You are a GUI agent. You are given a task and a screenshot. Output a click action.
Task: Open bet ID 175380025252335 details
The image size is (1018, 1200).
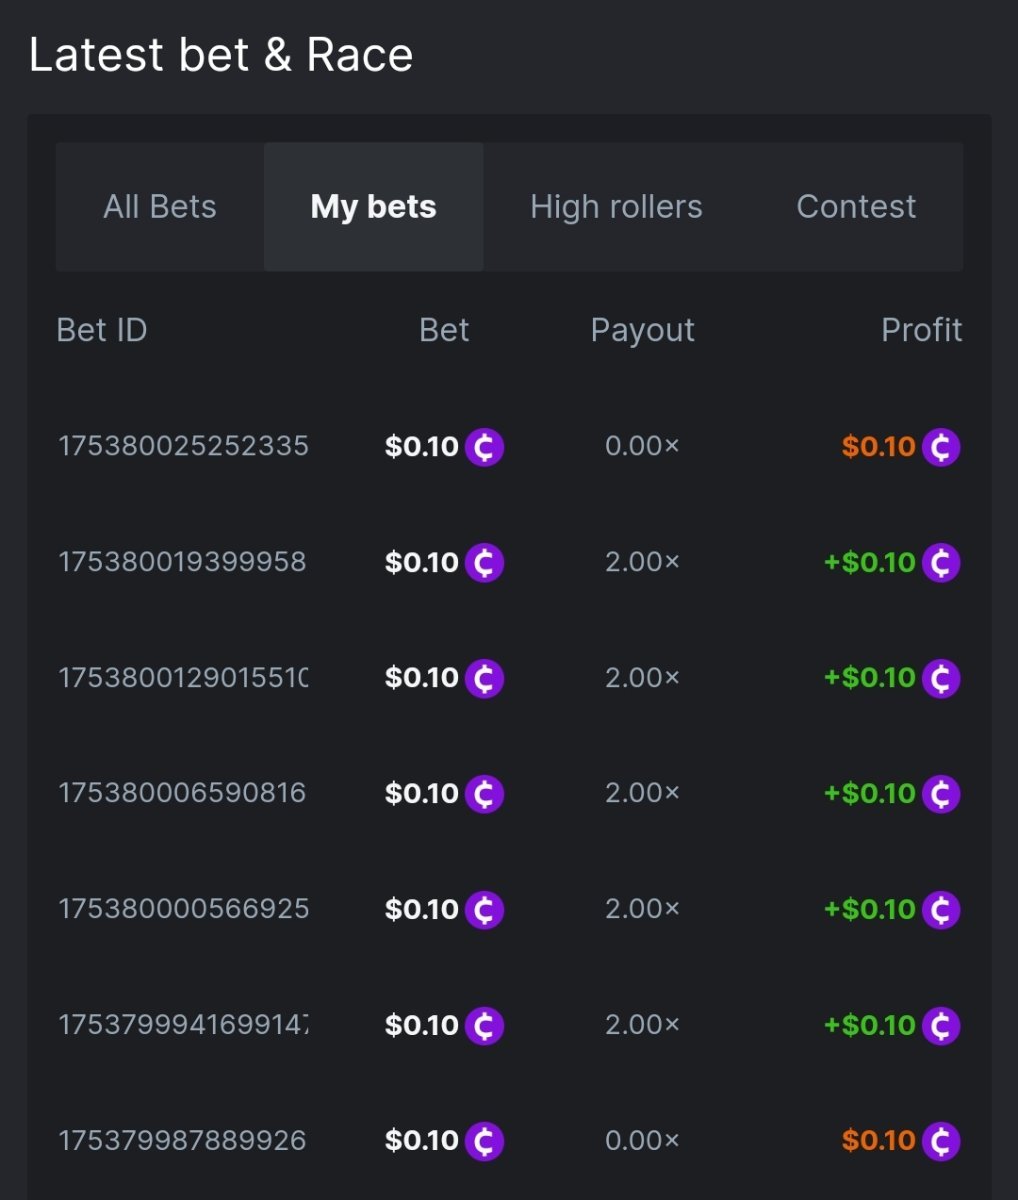183,446
